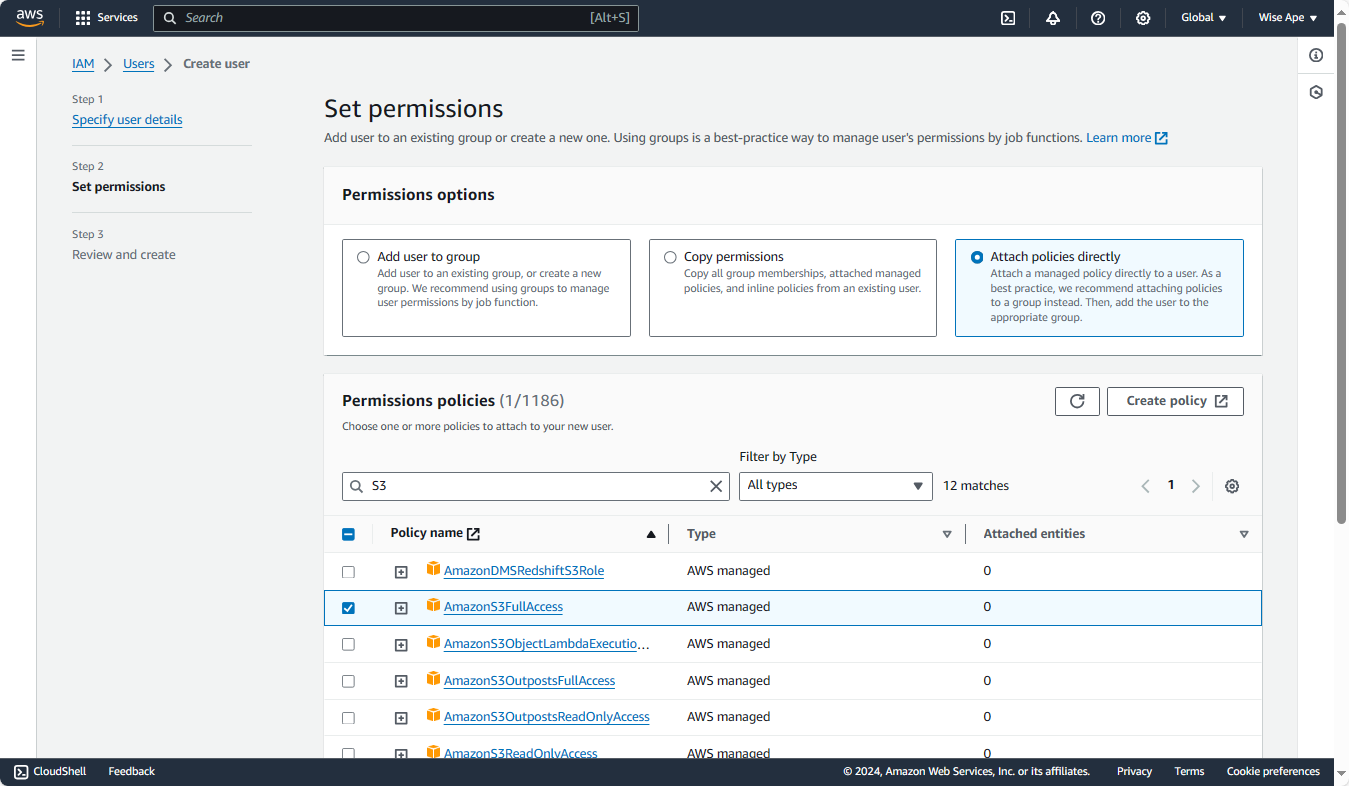Click the page vertical scrollbar
Image resolution: width=1349 pixels, height=786 pixels.
click(1342, 272)
